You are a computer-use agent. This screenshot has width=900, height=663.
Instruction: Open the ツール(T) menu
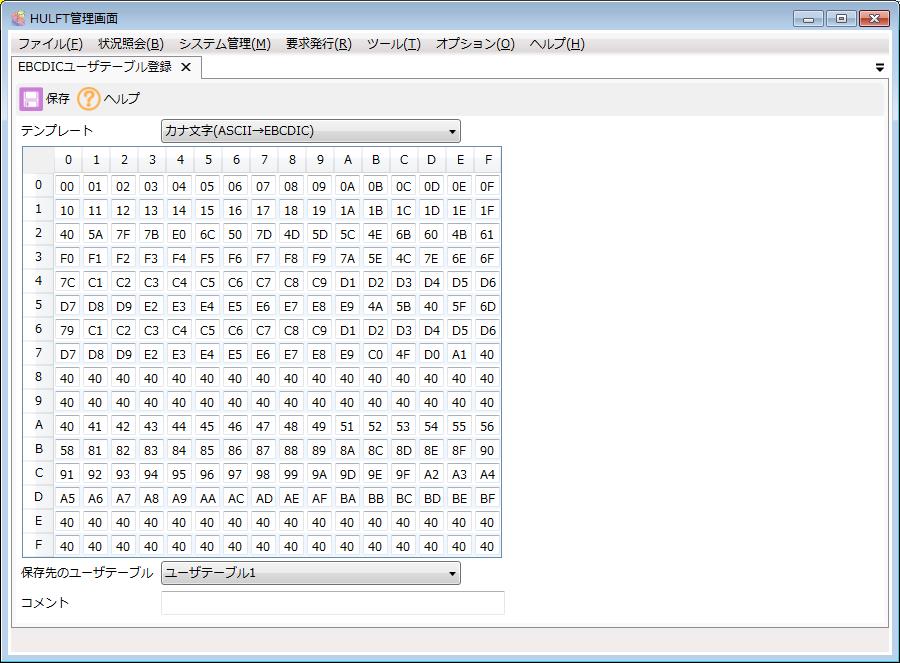click(x=394, y=44)
